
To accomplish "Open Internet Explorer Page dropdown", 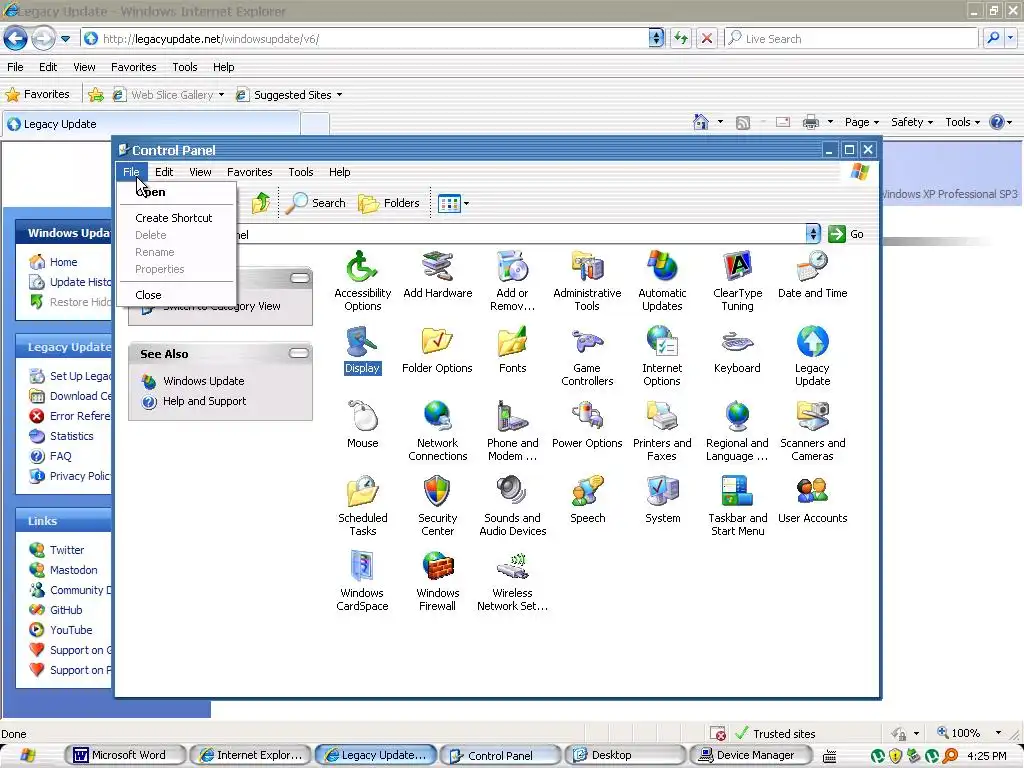I will (861, 122).
